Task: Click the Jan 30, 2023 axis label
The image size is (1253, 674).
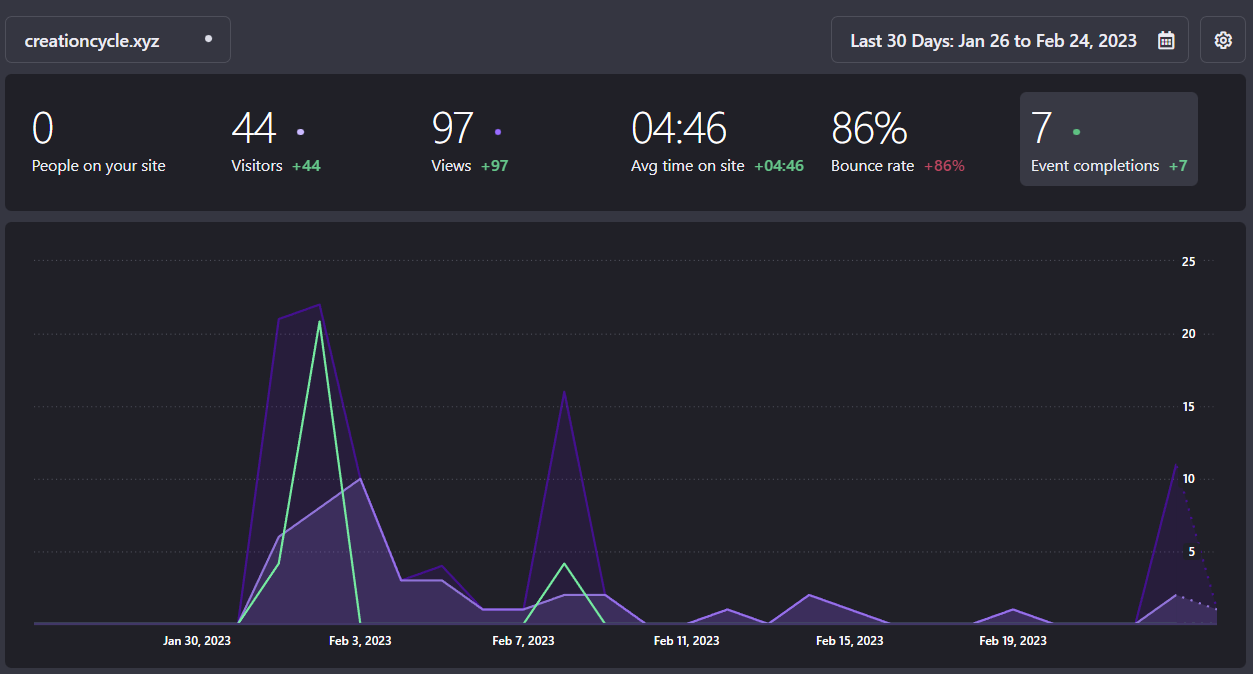Action: (196, 641)
